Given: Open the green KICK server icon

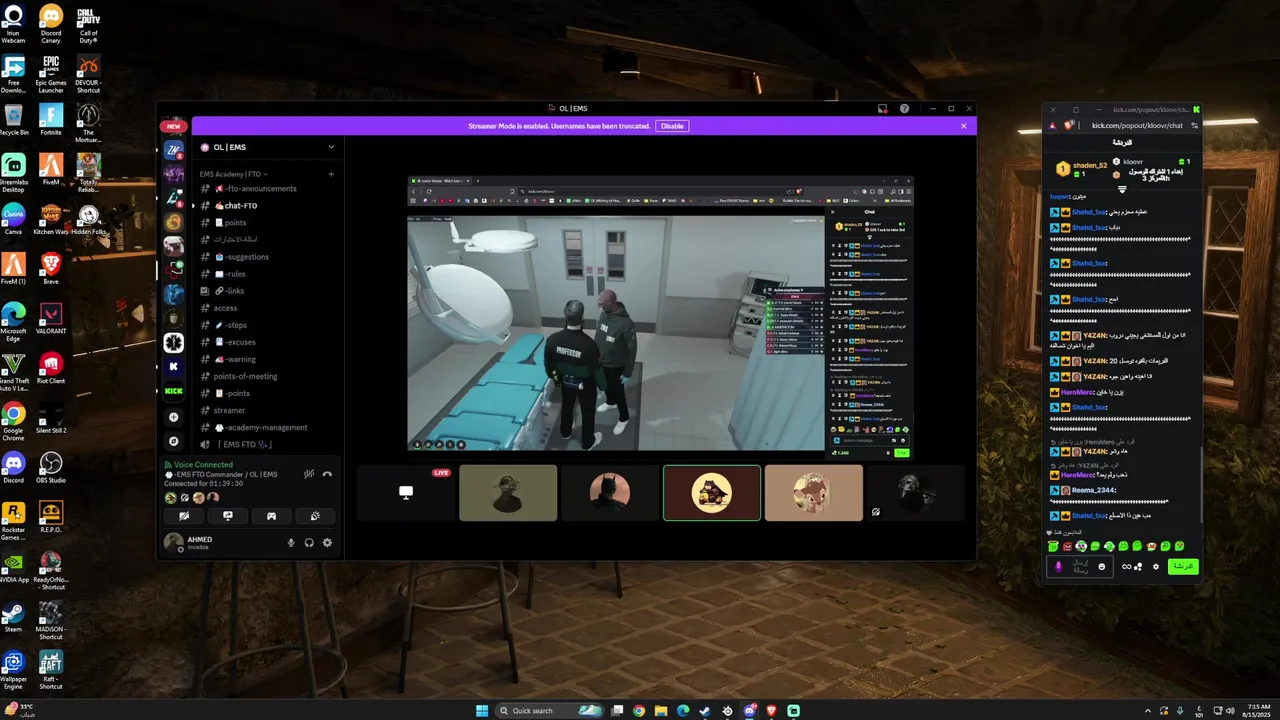Looking at the screenshot, I should click(174, 391).
